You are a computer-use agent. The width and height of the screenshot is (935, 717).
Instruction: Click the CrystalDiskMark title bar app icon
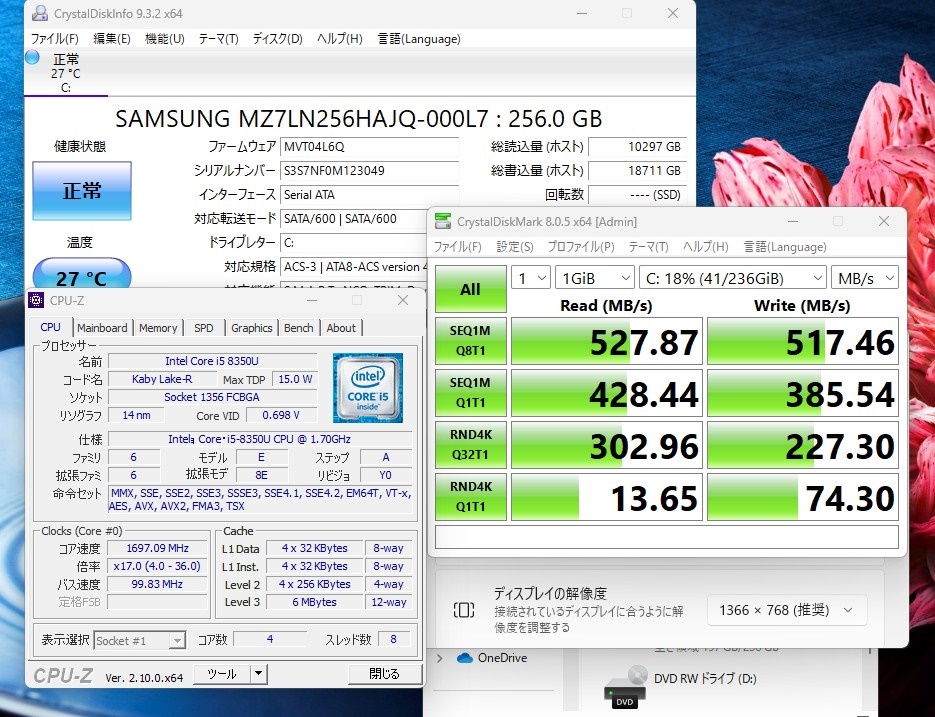point(443,221)
